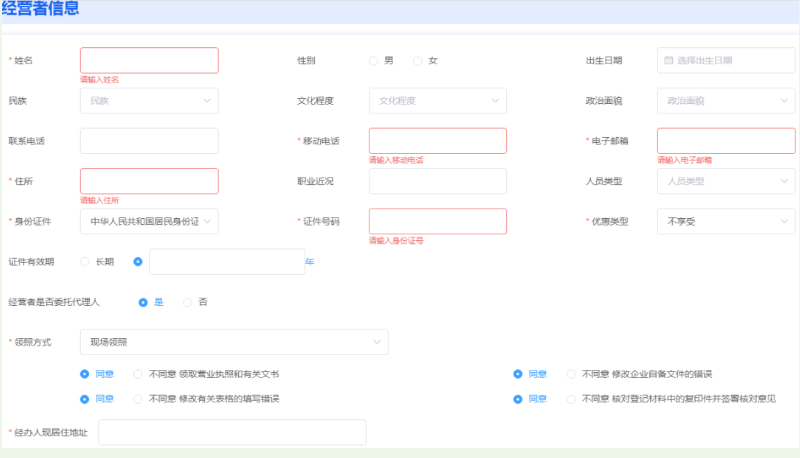Image resolution: width=800 pixels, height=458 pixels.
Task: Open the 身份证件 type dropdown
Action: pos(149,221)
